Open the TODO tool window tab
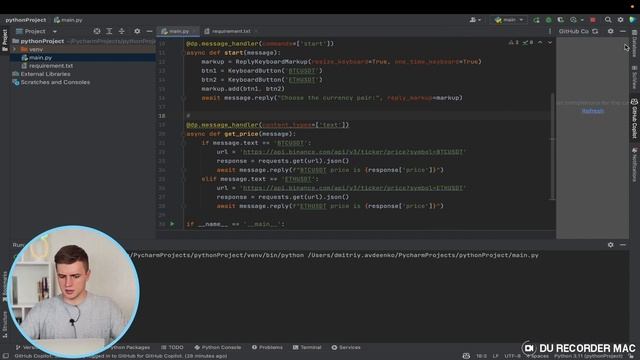 click(172, 347)
